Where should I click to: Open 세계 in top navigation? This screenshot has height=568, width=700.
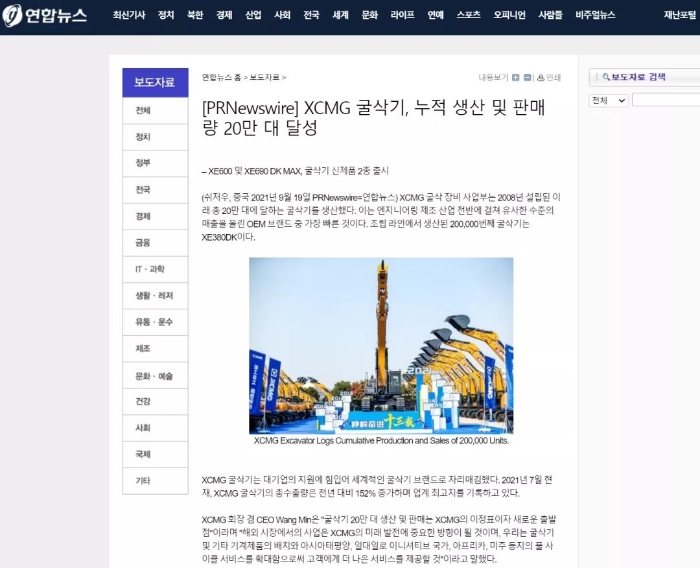[340, 15]
